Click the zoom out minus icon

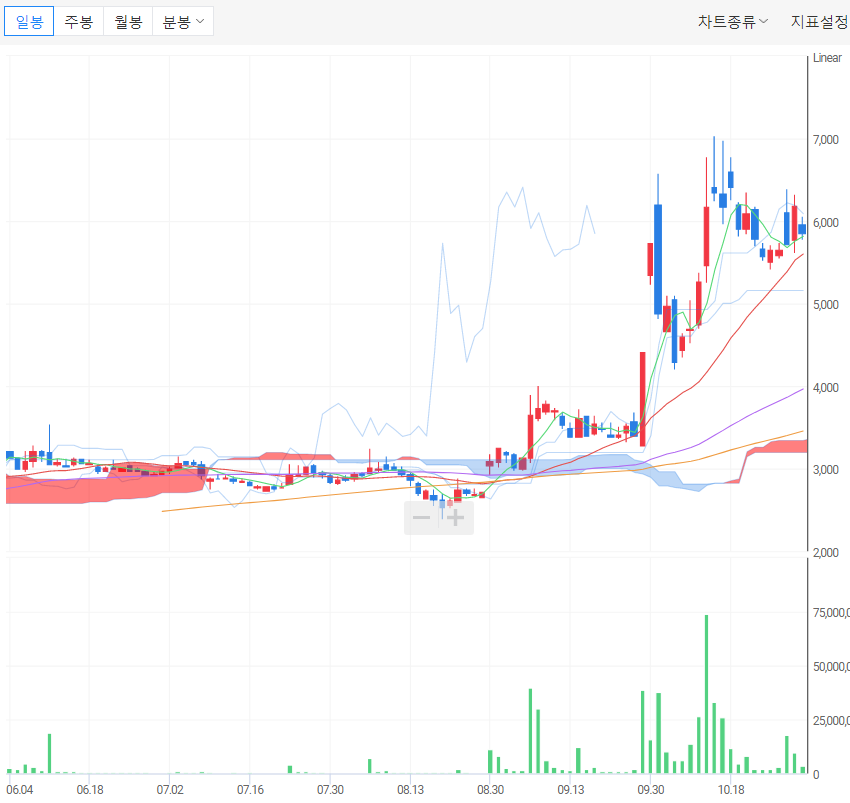point(421,517)
